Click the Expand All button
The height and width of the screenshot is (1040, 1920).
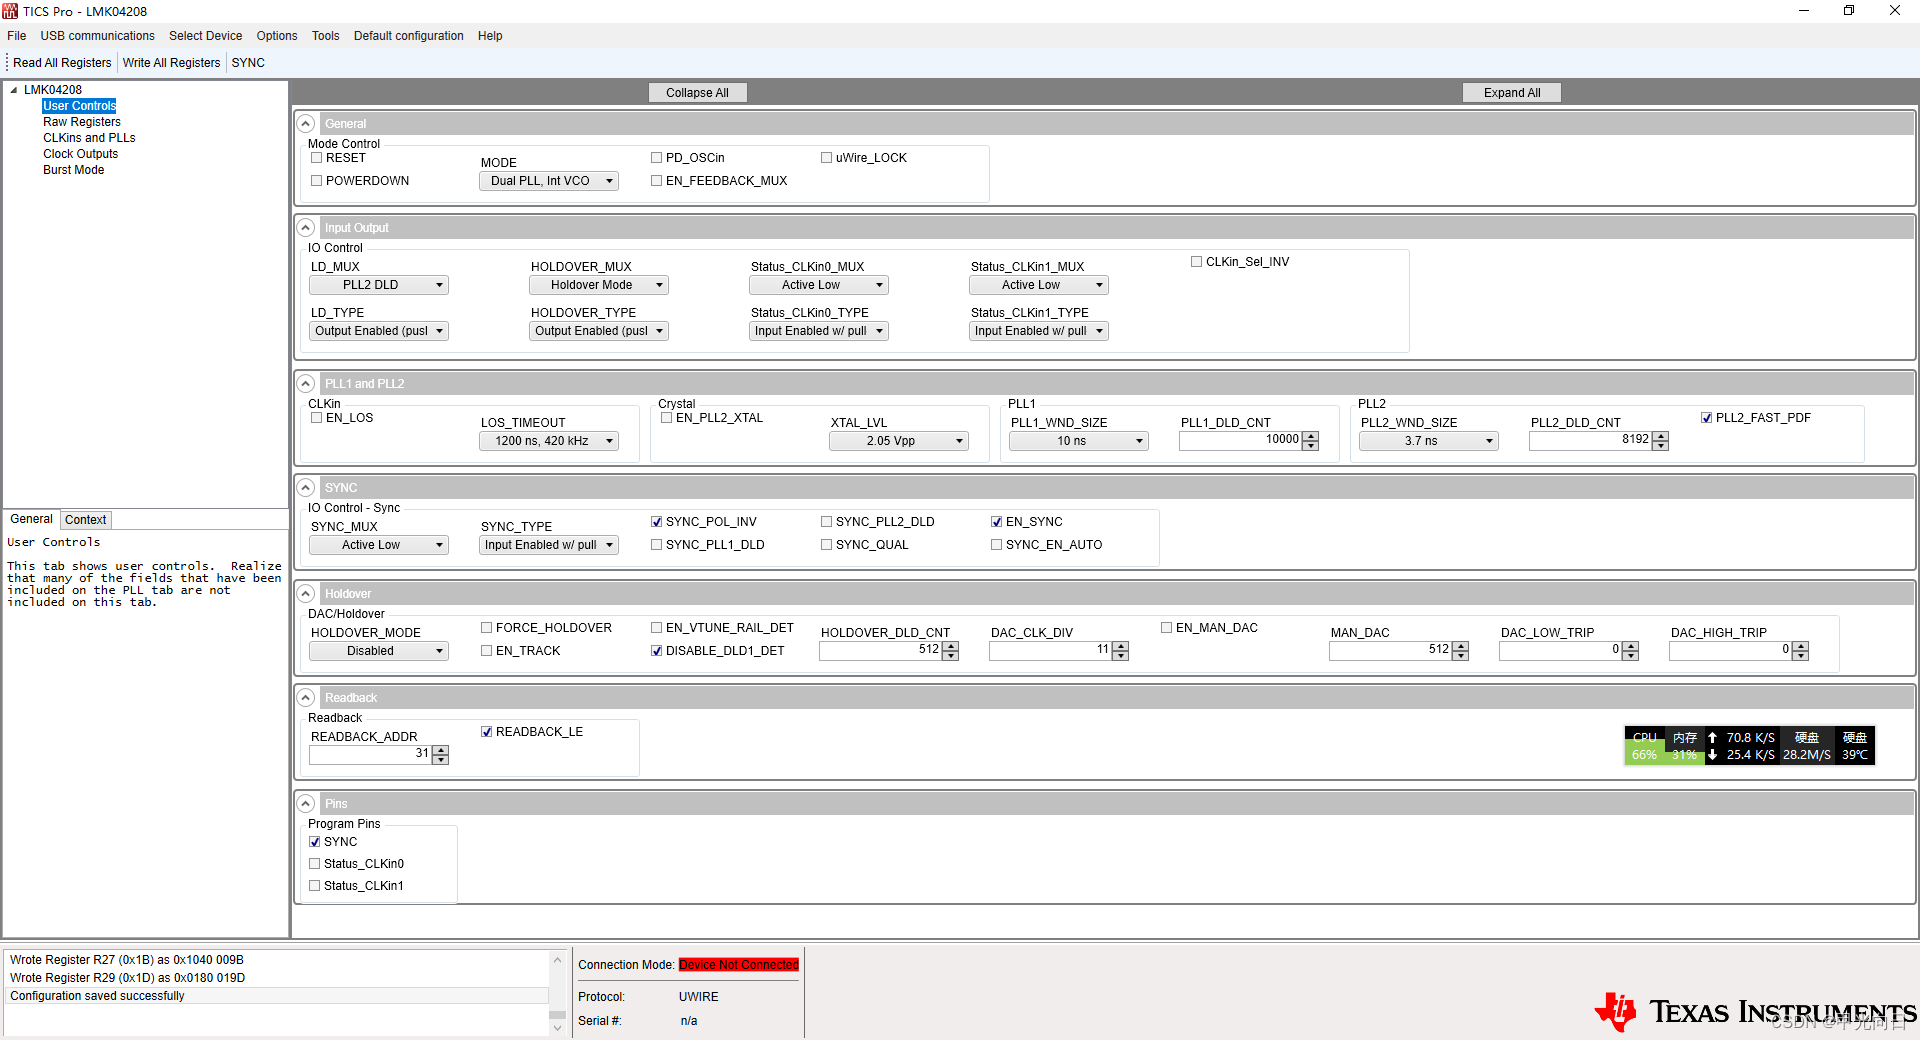point(1511,92)
